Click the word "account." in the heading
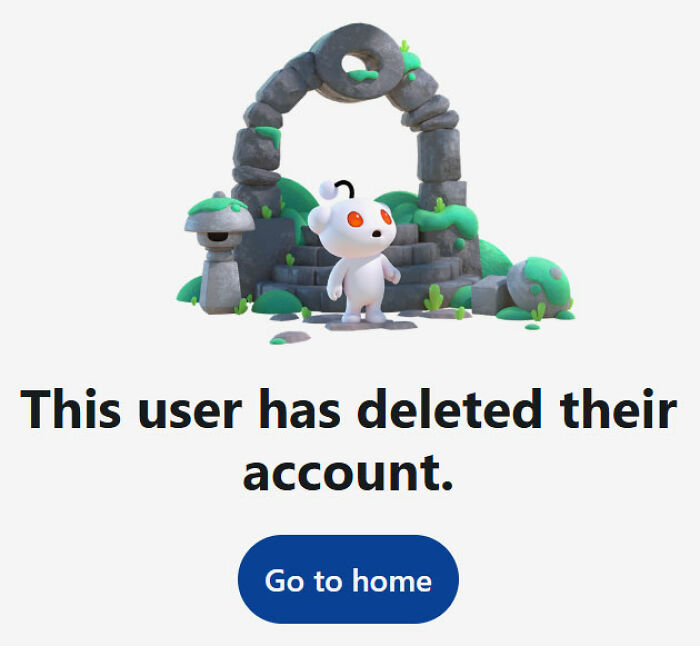 348,472
